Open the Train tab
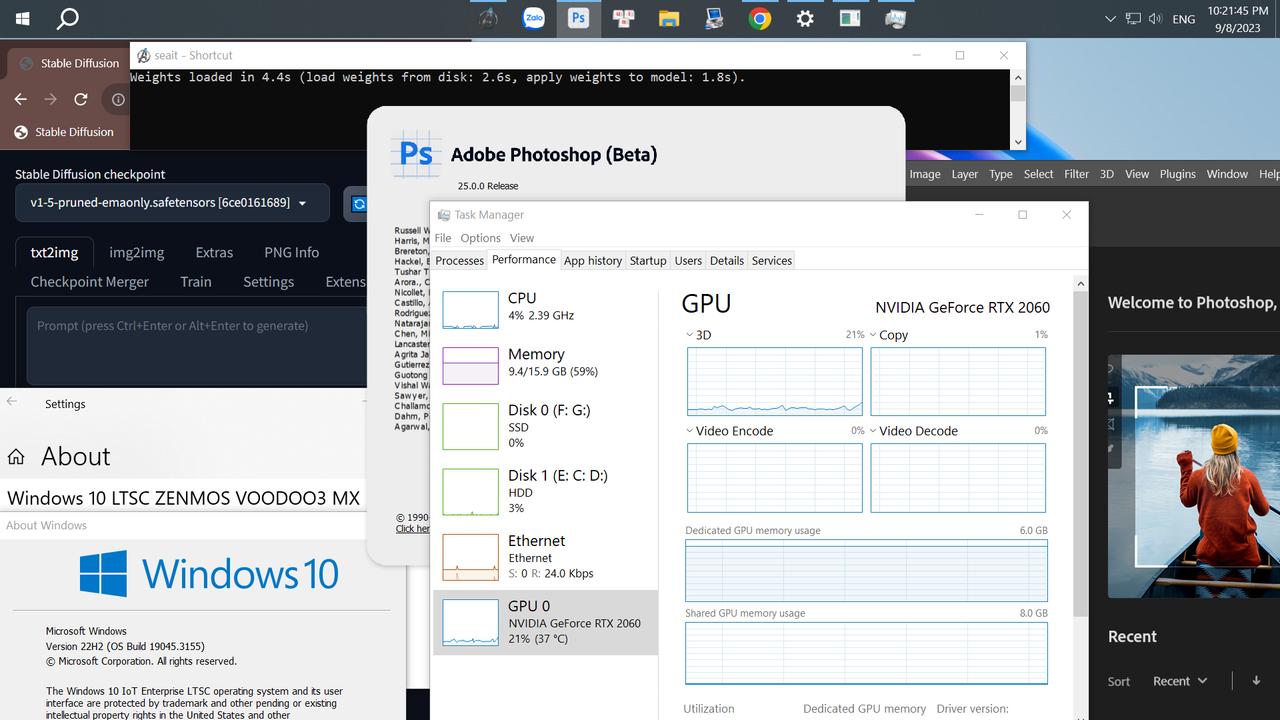 [x=196, y=282]
